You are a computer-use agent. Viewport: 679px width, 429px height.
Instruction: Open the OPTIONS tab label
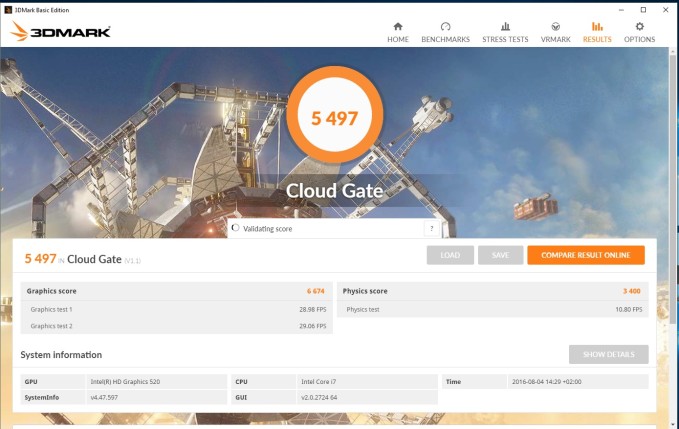click(640, 39)
